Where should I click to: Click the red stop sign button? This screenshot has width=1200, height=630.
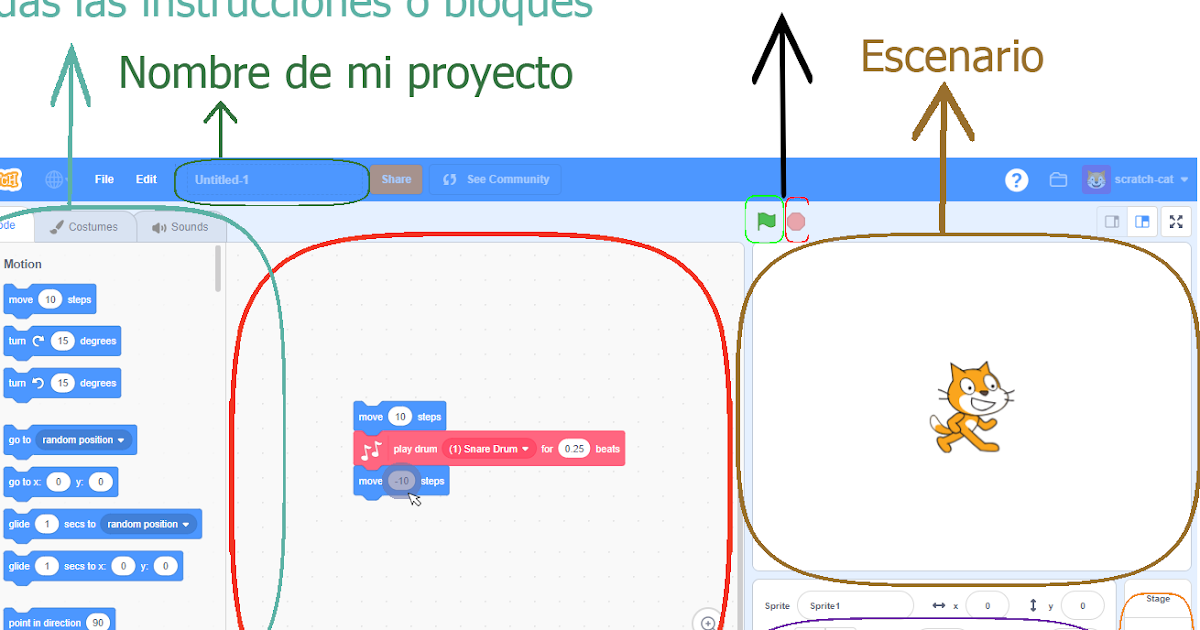[x=795, y=219]
